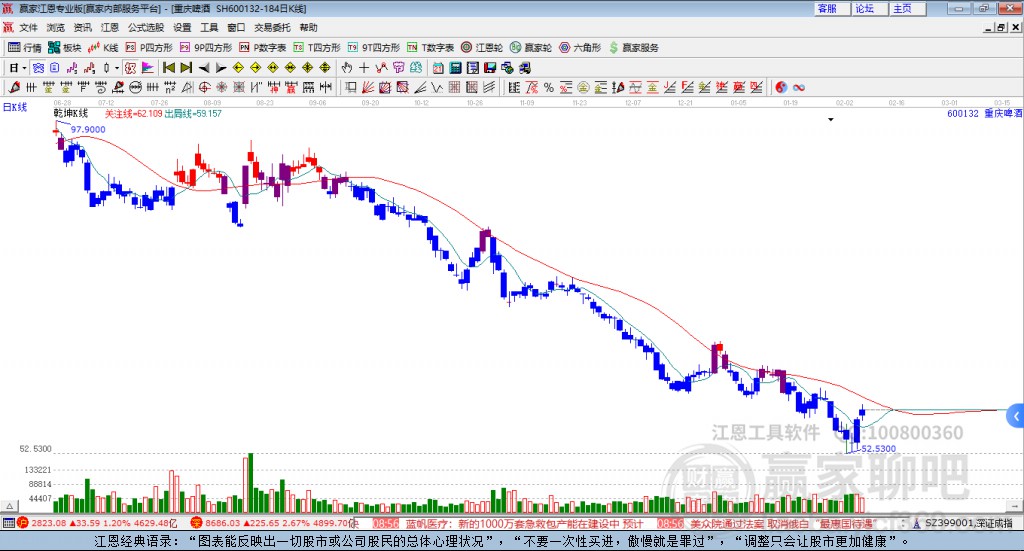Click the 乾坤K线 indicator name

(71, 114)
